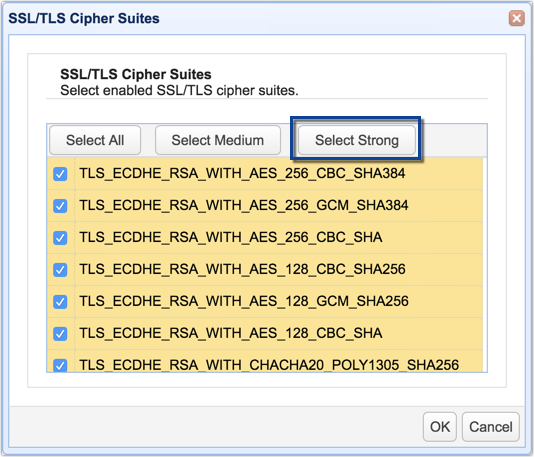534x457 pixels.
Task: Dismiss dialog with Cancel button
Action: (x=490, y=427)
